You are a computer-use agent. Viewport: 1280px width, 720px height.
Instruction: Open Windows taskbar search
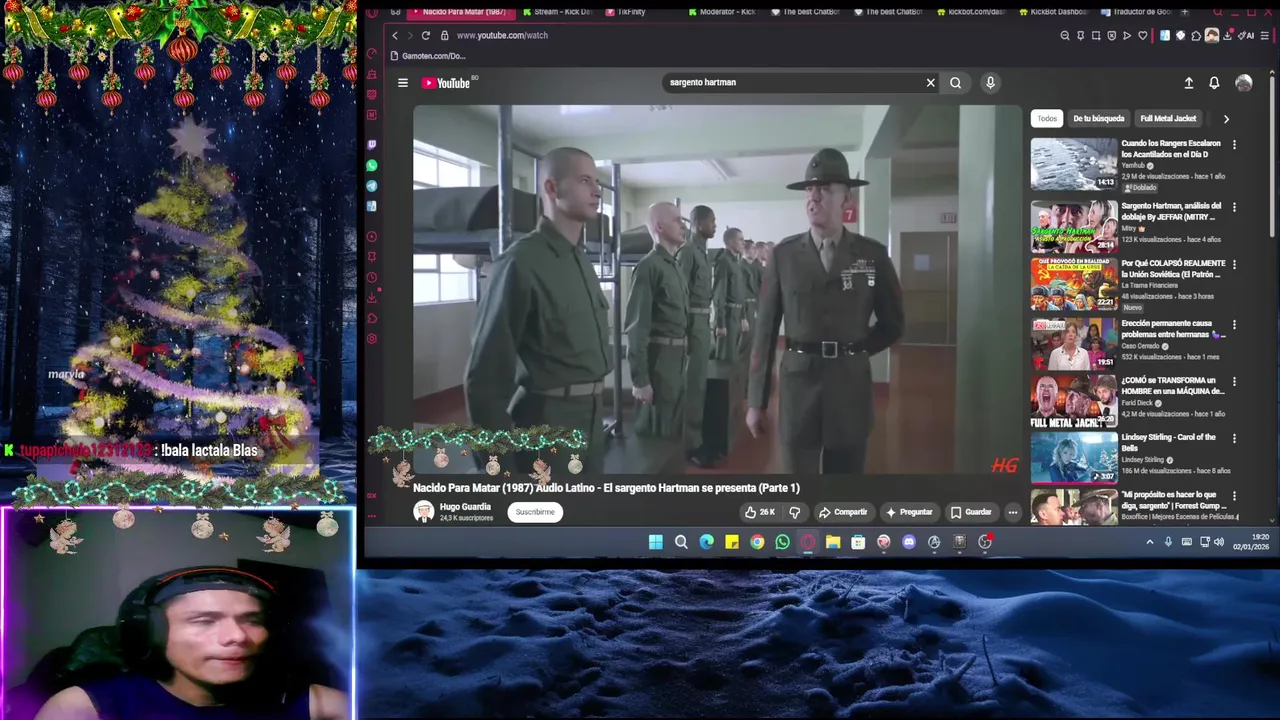[681, 542]
